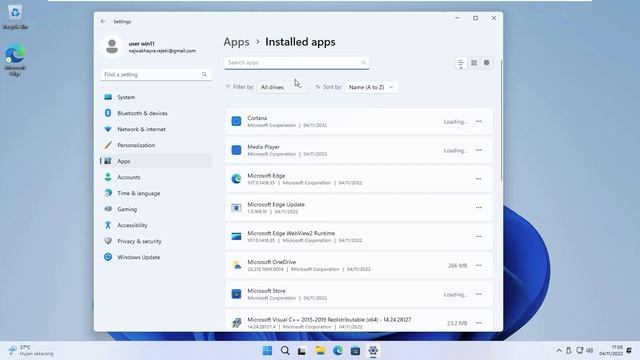Click in the Search apps field

coord(297,63)
